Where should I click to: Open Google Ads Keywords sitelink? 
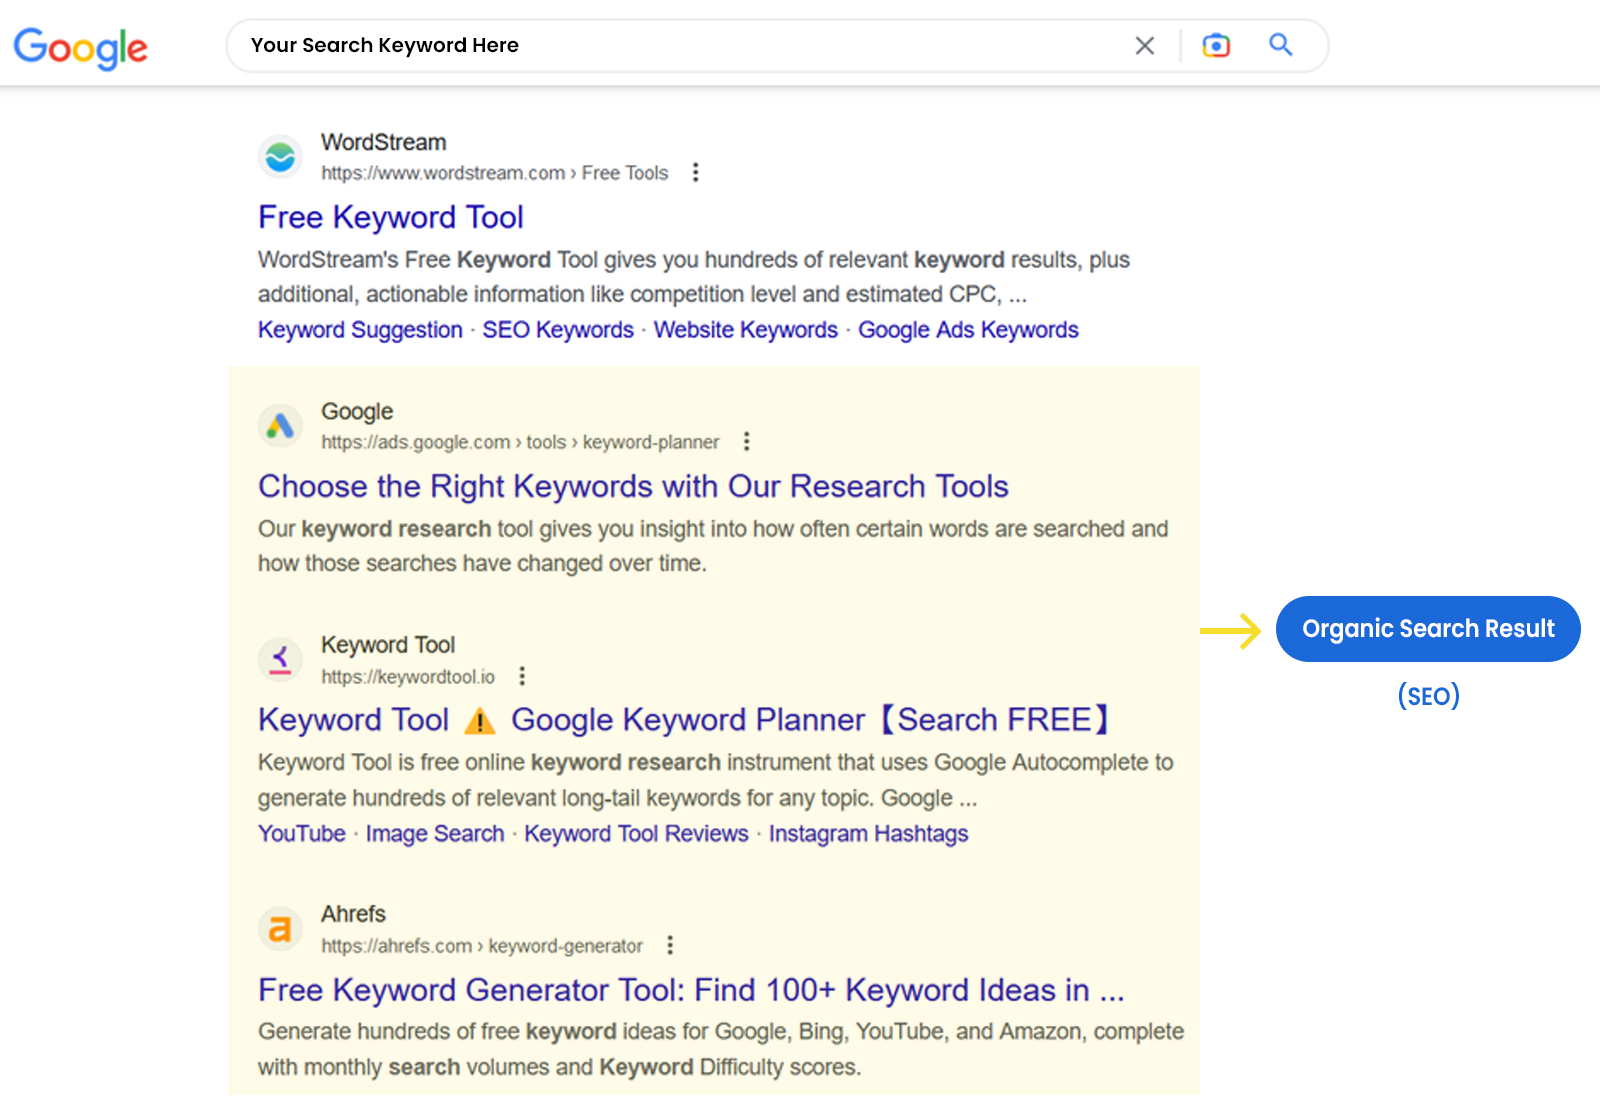(968, 330)
